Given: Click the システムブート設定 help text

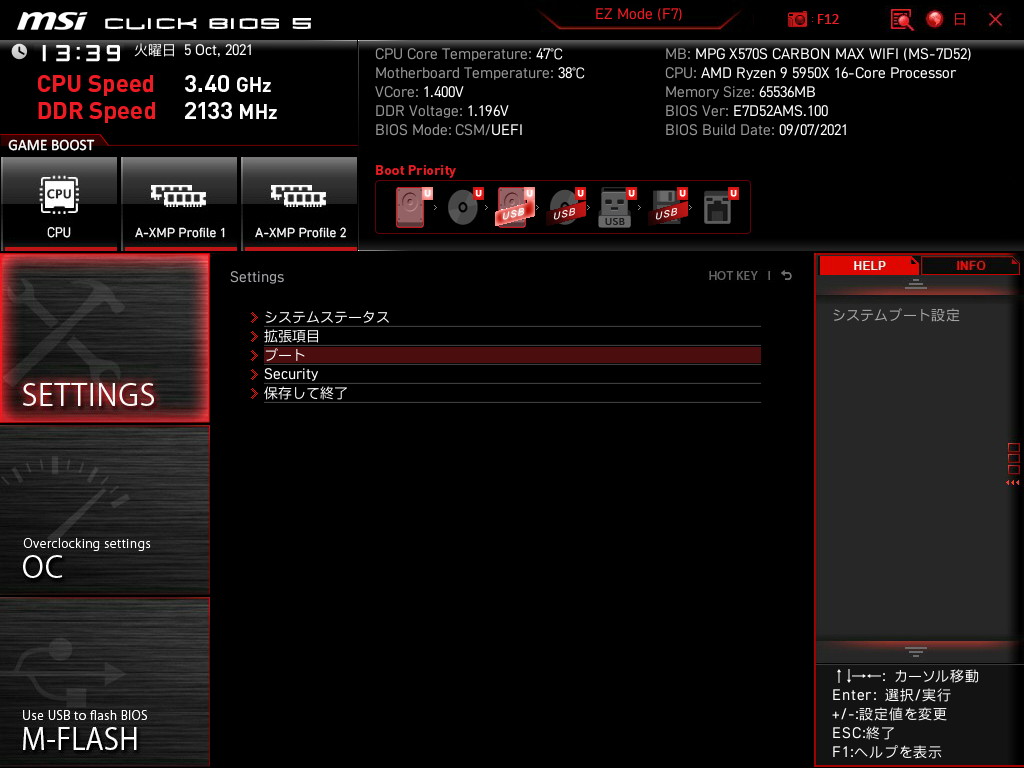Looking at the screenshot, I should (896, 315).
